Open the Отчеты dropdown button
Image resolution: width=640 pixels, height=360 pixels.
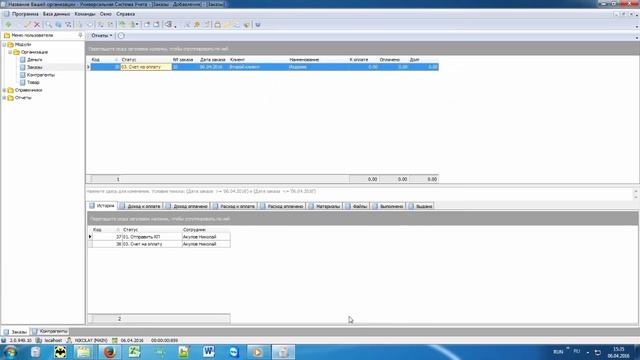102,36
